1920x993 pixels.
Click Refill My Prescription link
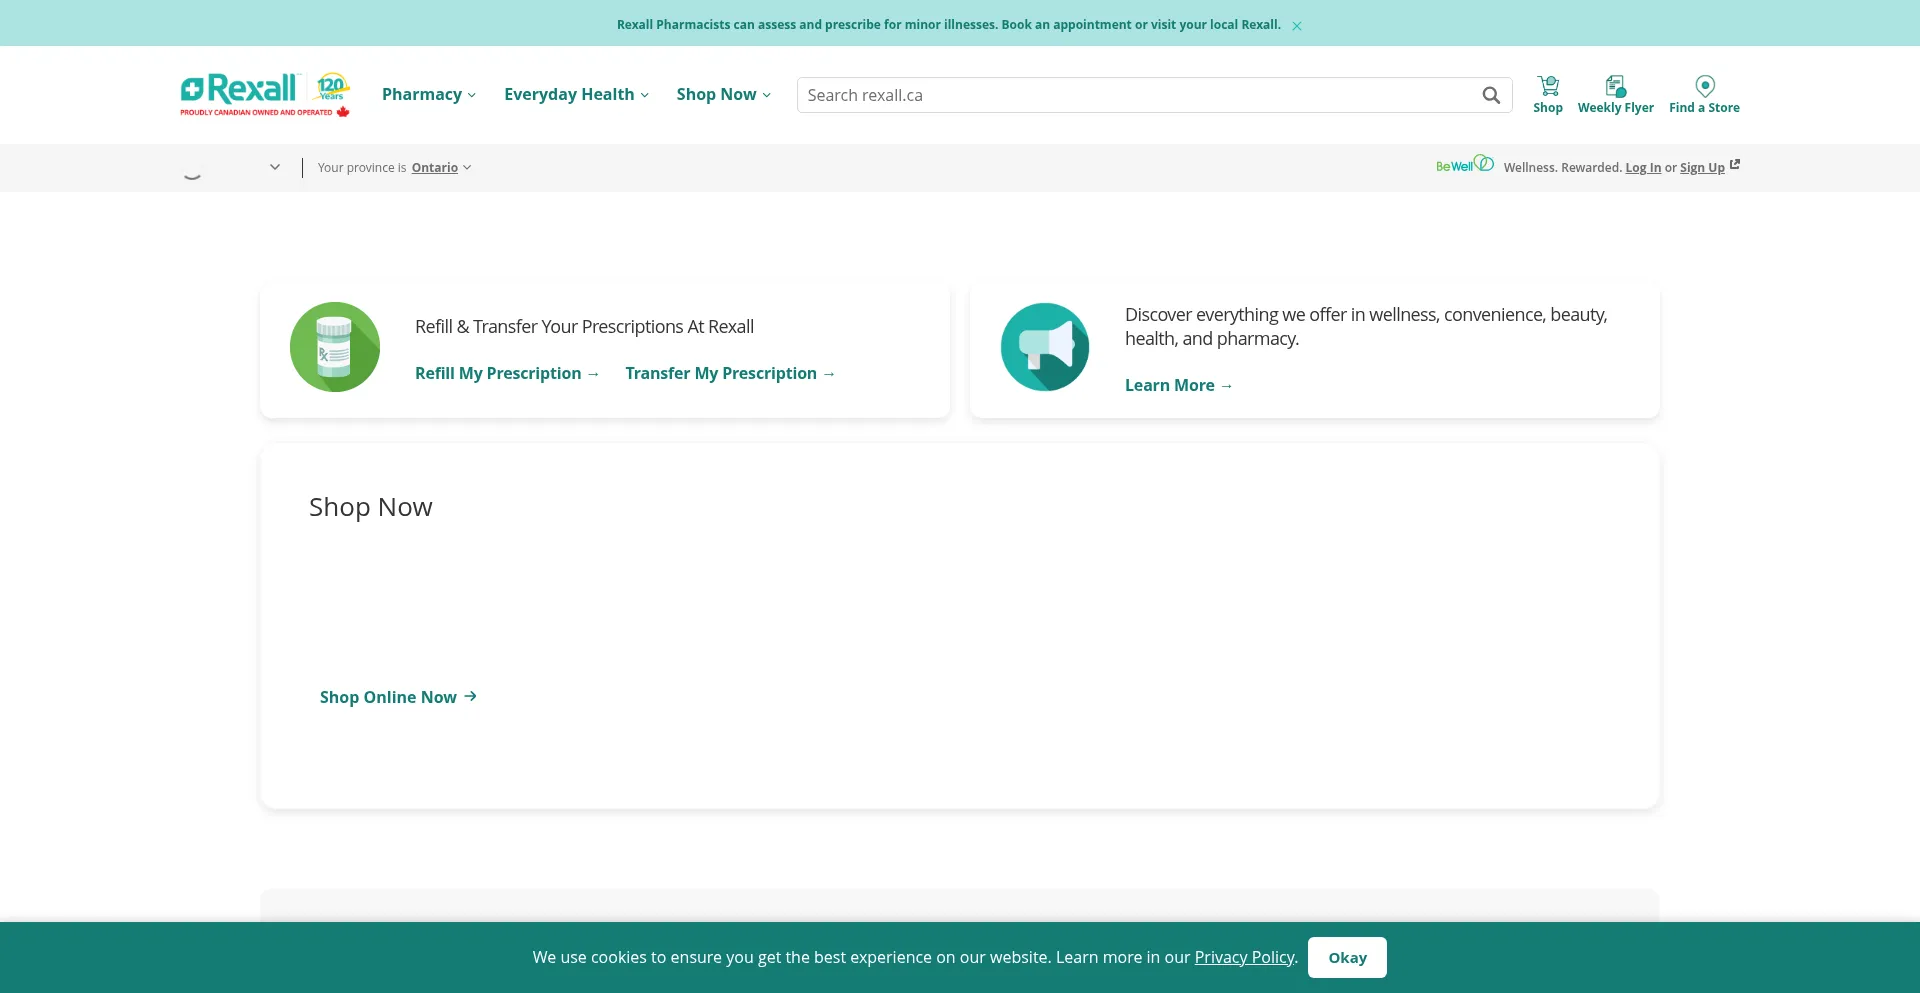click(507, 373)
